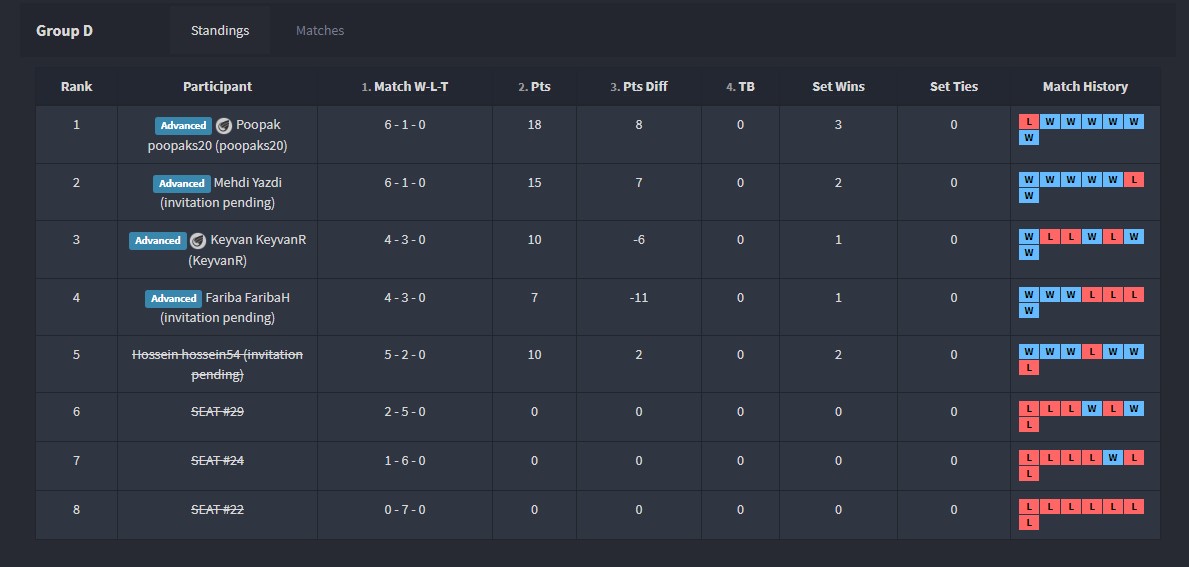The width and height of the screenshot is (1189, 567).
Task: Click the only red L box in Poopak's match history
Action: [x=1028, y=122]
